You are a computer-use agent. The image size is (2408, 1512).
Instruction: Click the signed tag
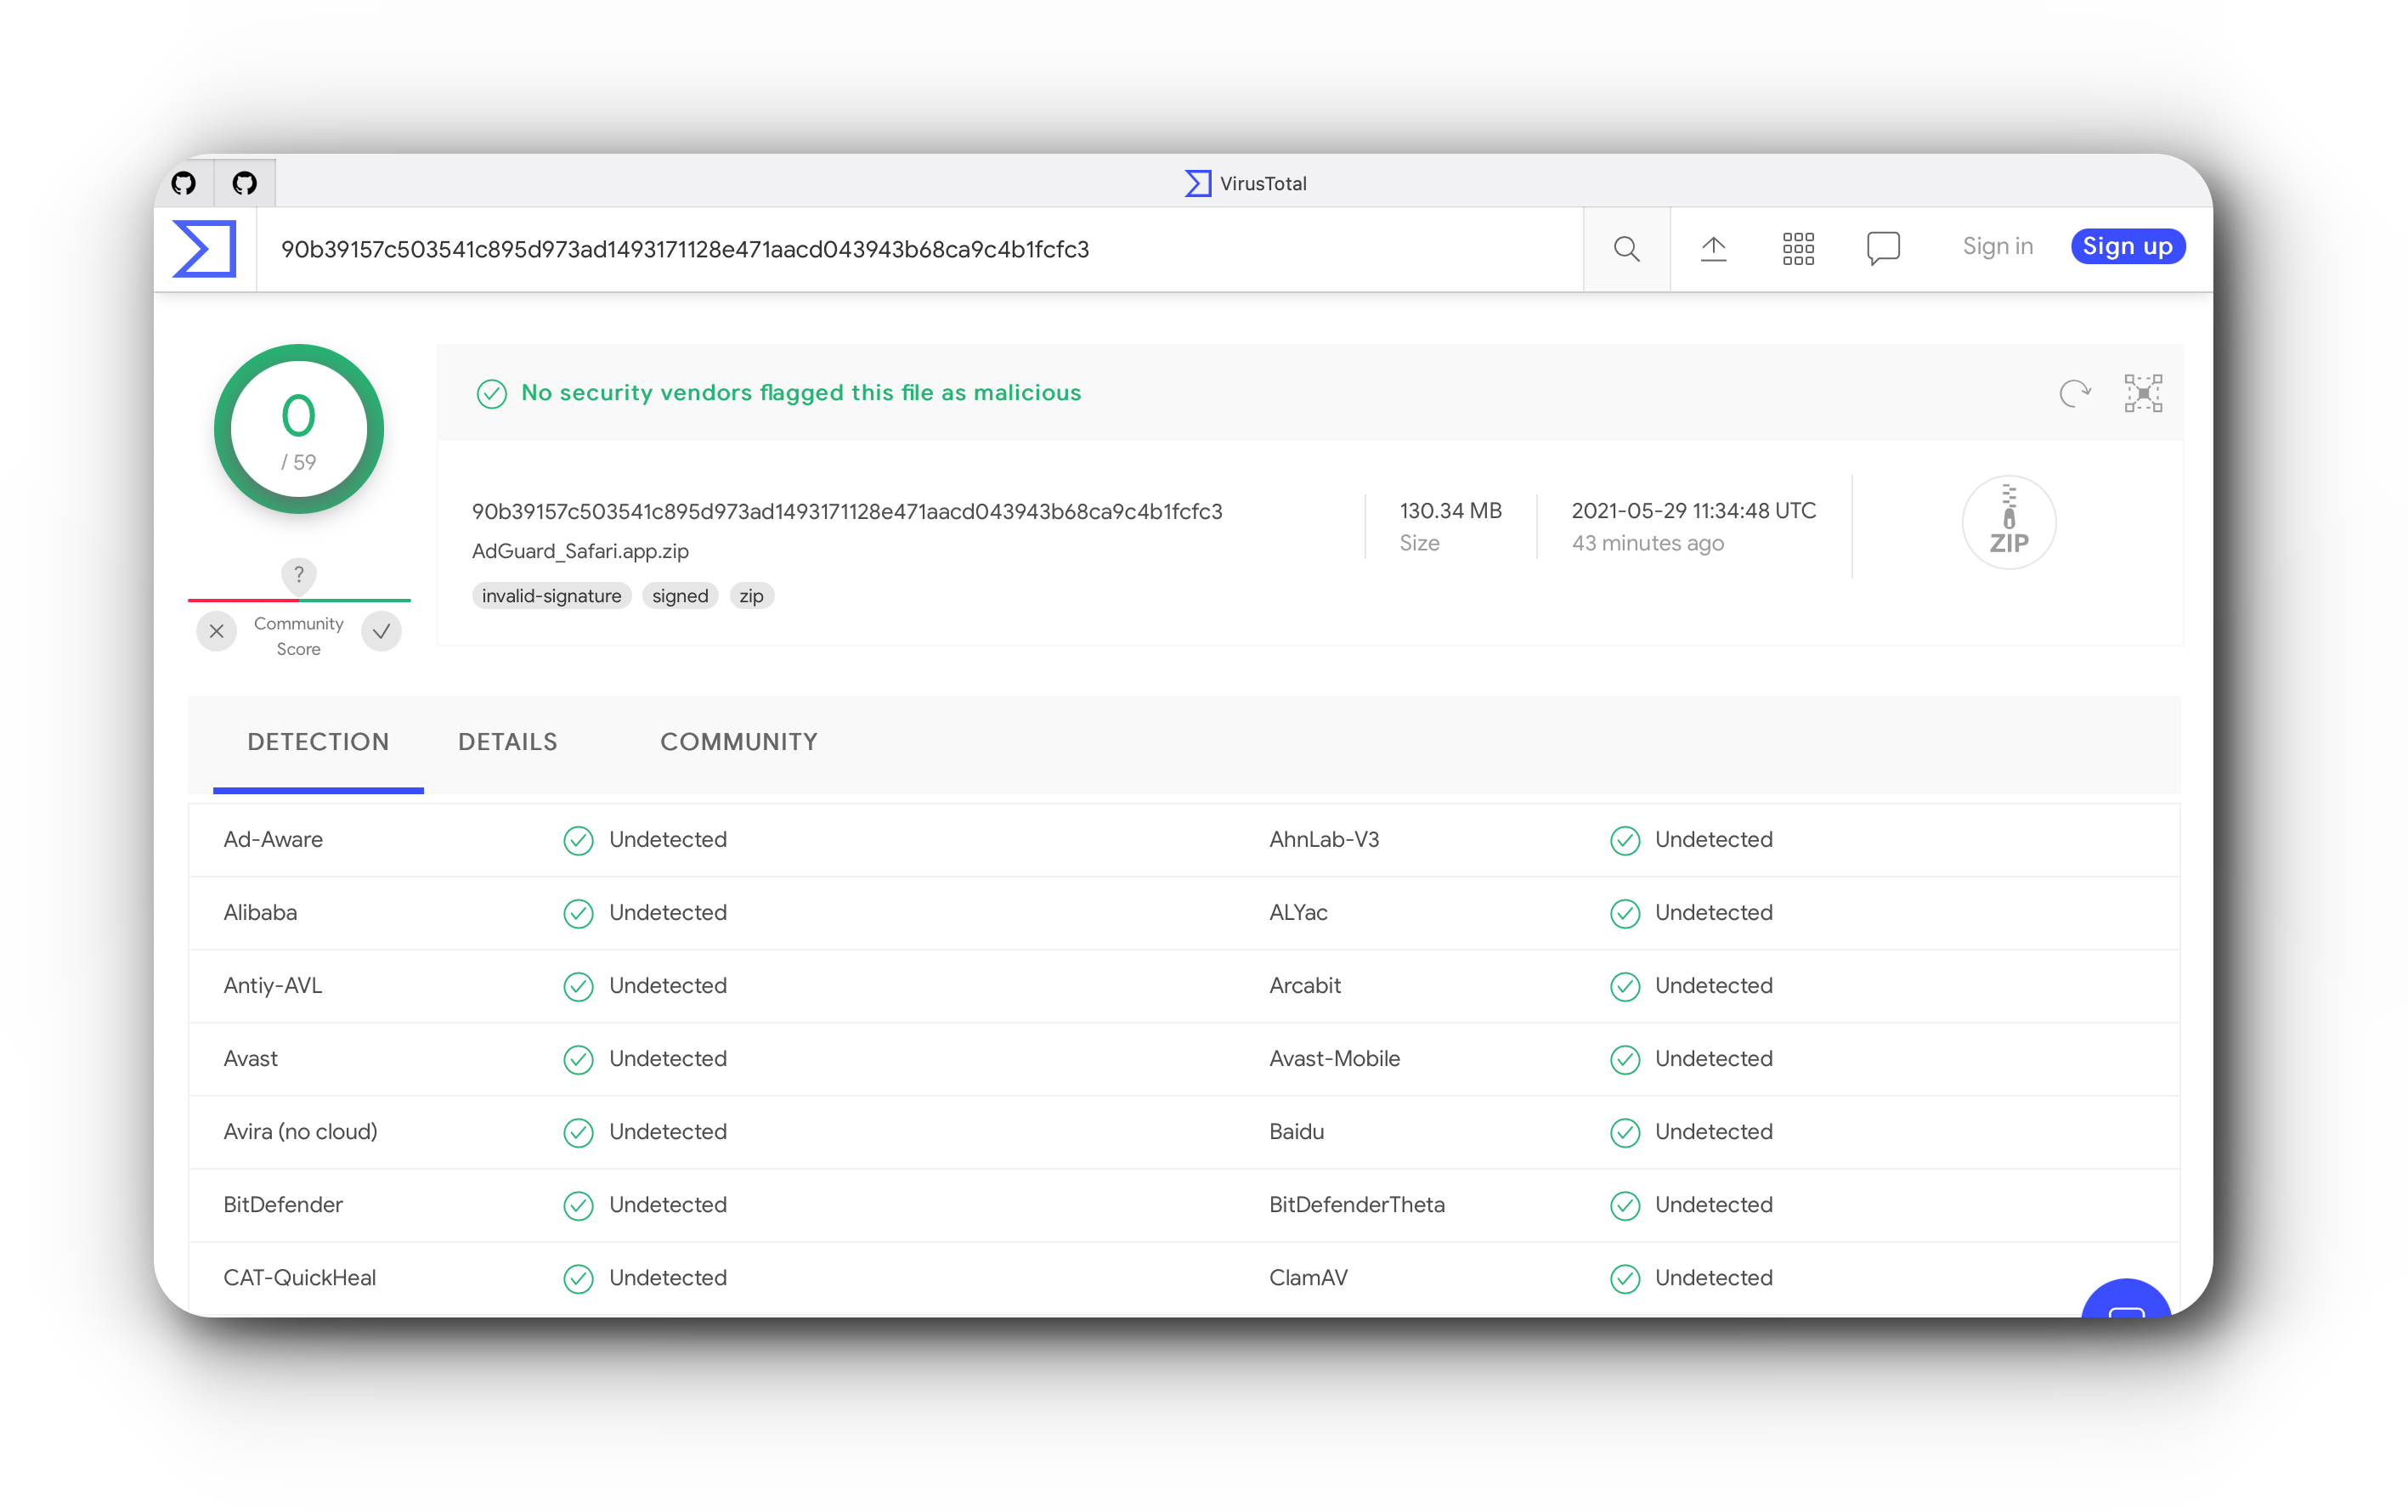(x=680, y=596)
